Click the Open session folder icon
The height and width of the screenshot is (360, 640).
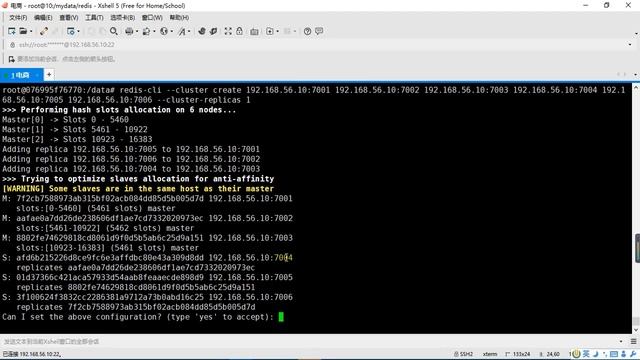pyautogui.click(x=23, y=31)
